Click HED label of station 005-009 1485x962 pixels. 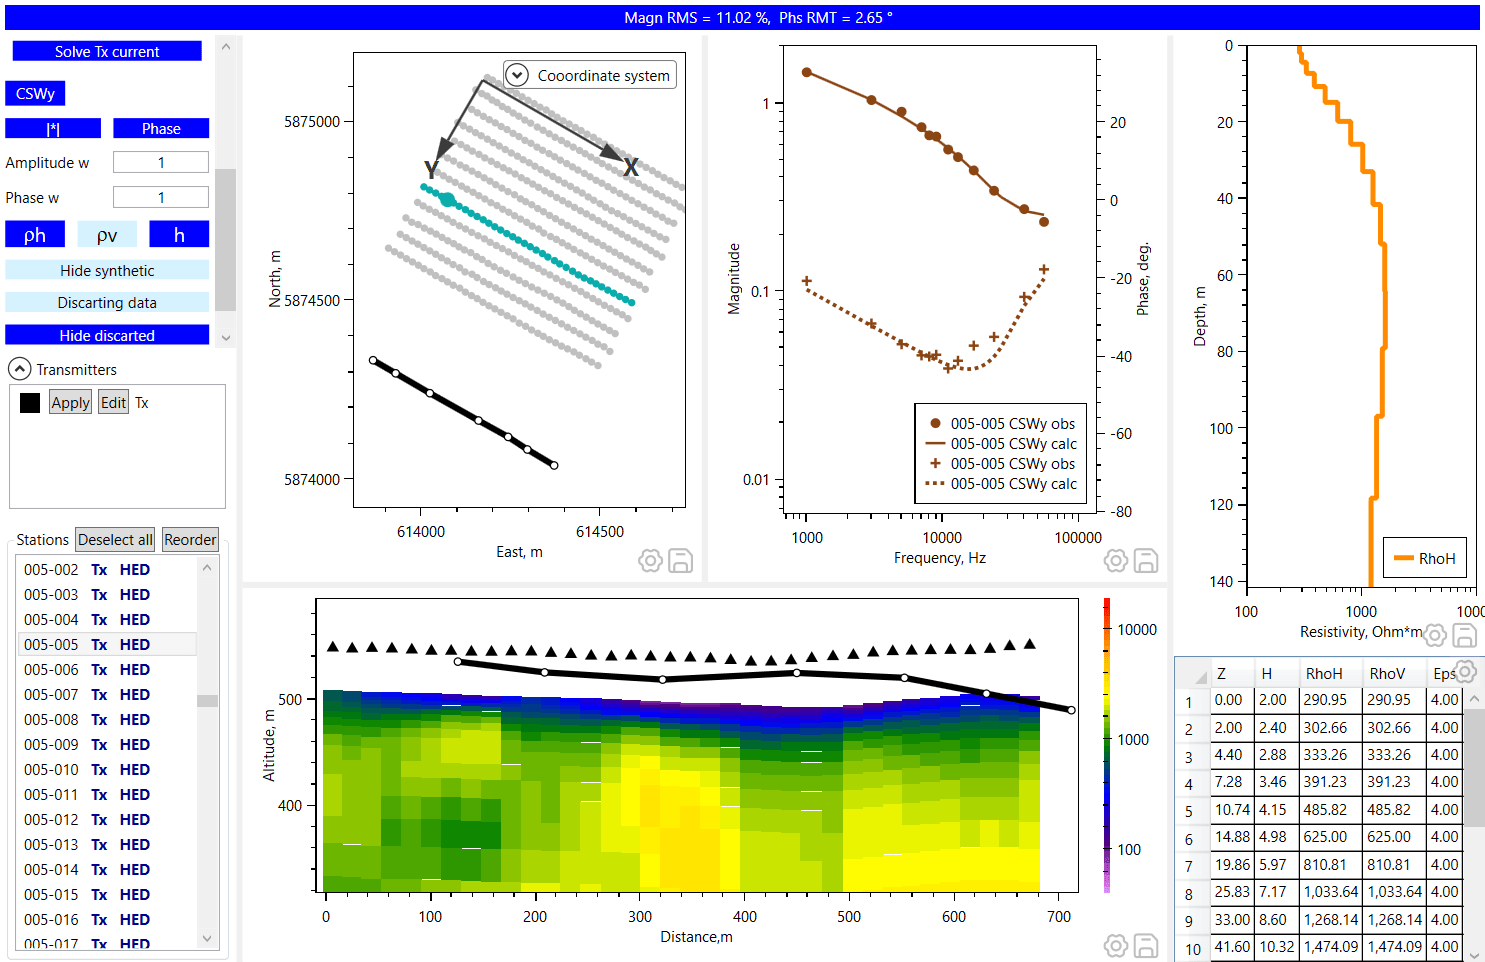click(135, 744)
